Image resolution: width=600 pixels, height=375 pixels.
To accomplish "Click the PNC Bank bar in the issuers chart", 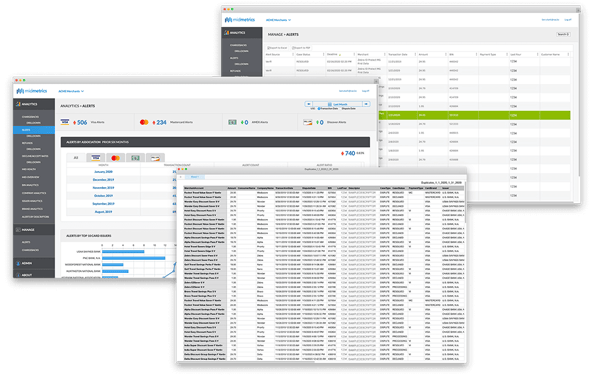I will point(134,258).
